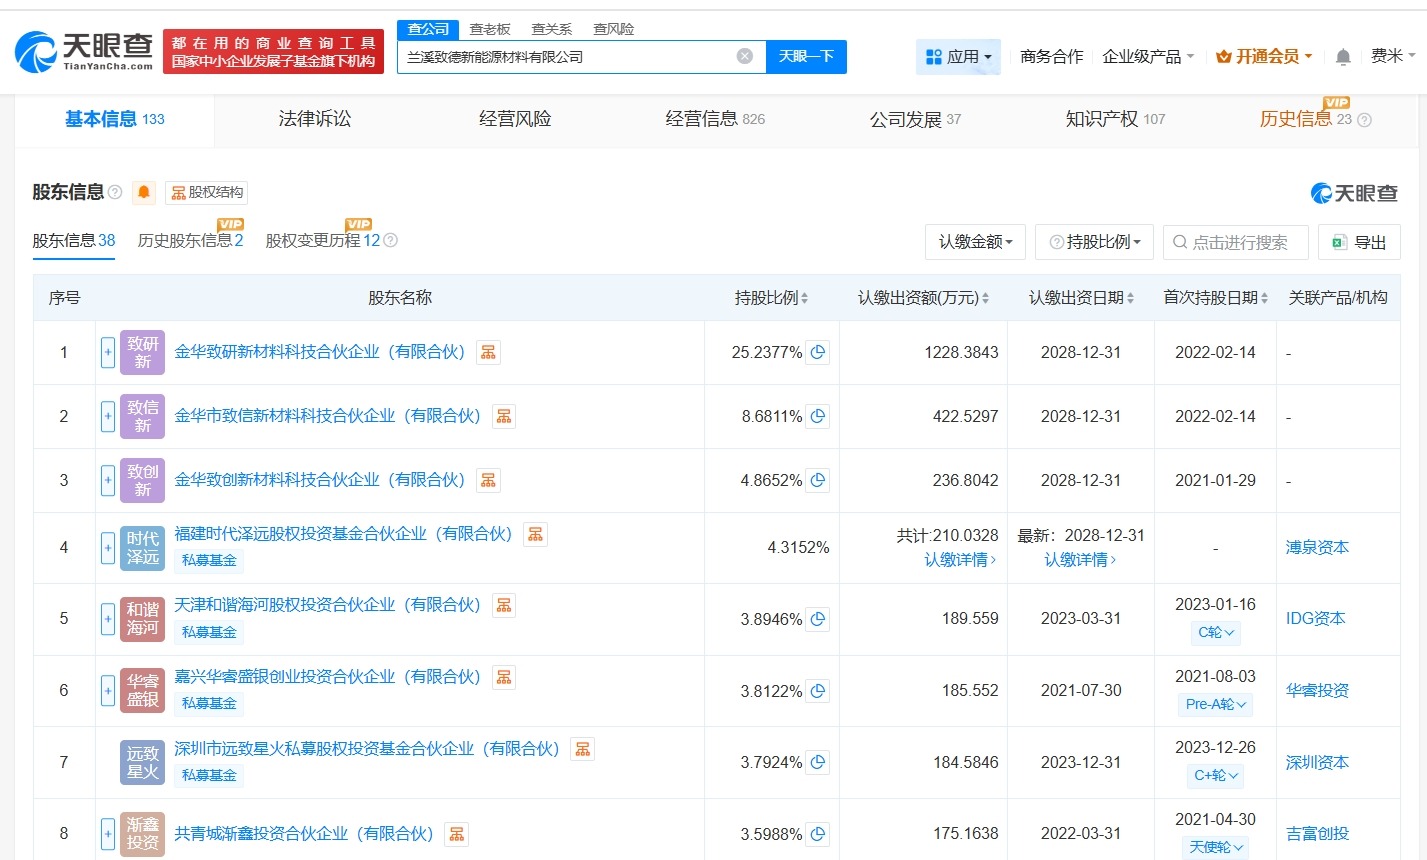Click pie chart icon beside 25.2377% shareholding
The image size is (1427, 860).
[x=817, y=352]
